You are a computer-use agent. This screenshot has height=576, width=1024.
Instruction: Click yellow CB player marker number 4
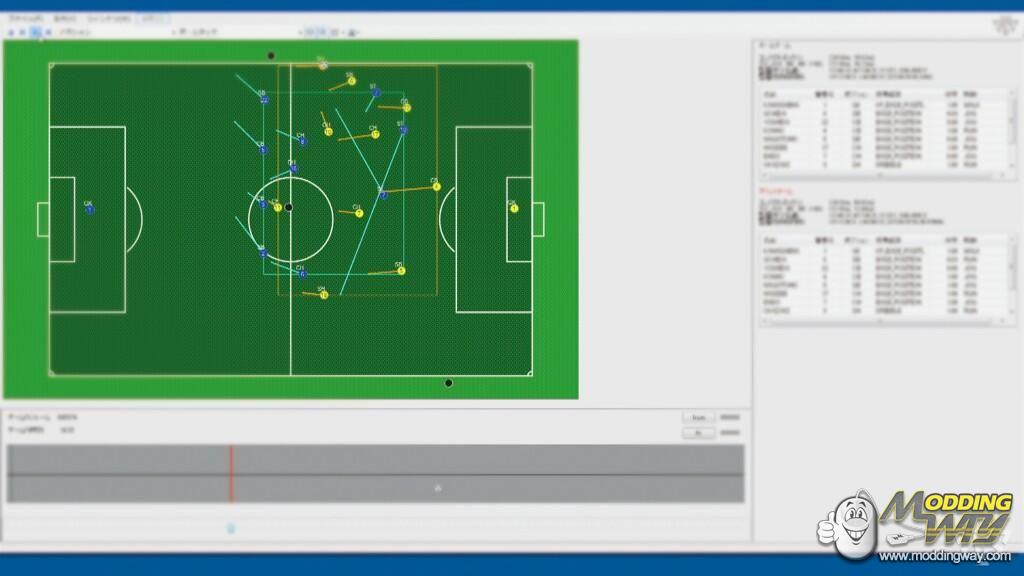(437, 187)
